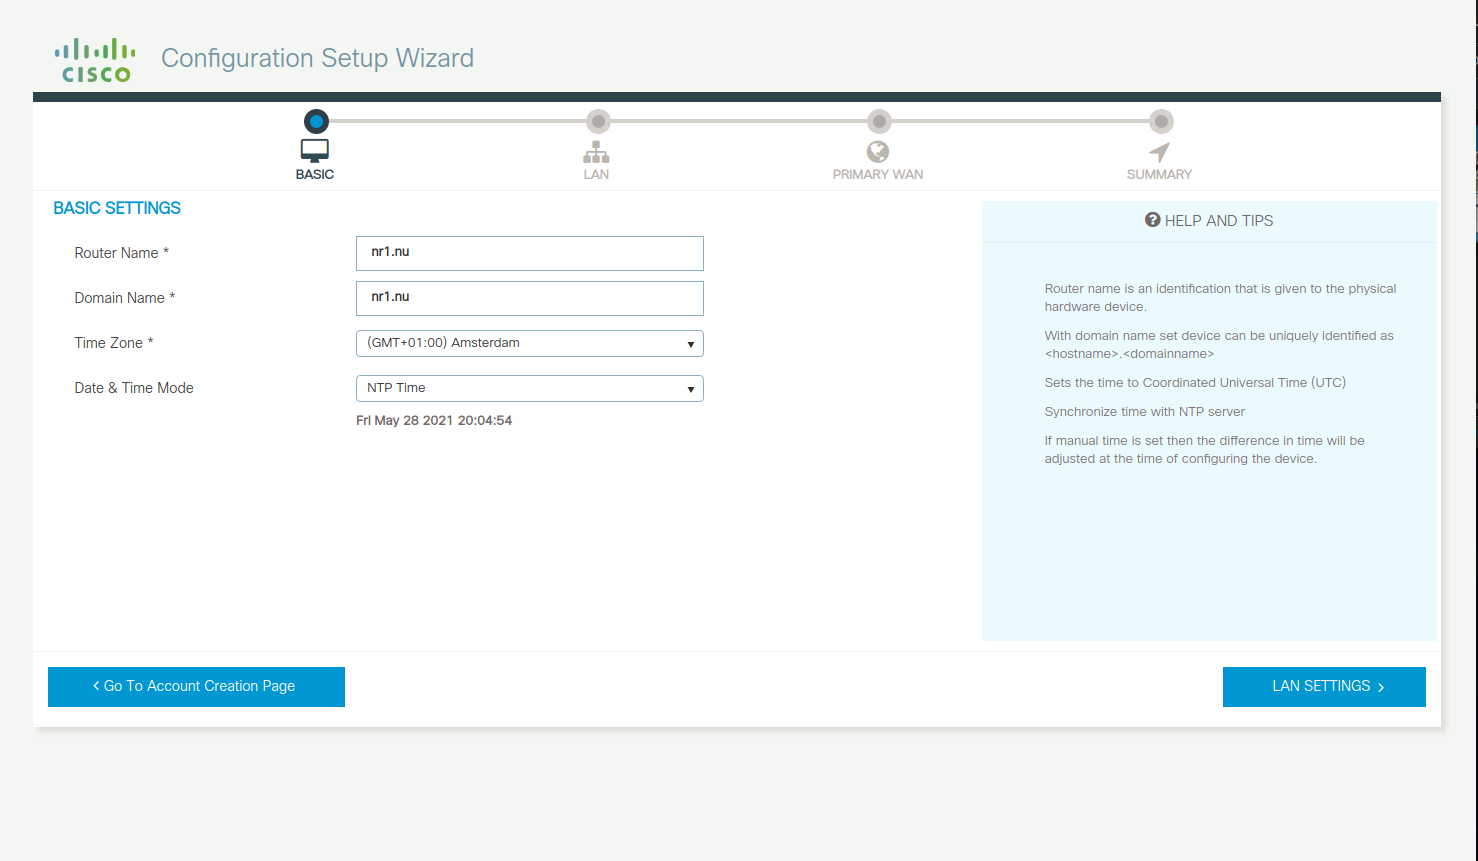Screen dimensions: 1478x861
Task: Select the PRIMARY WAN step label
Action: pos(878,172)
